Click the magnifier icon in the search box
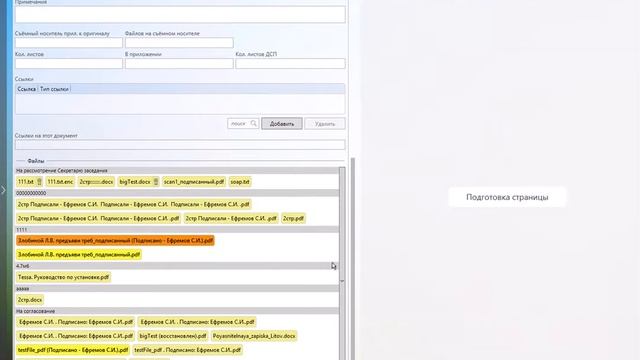Viewport: 640px width, 360px height. (x=253, y=123)
